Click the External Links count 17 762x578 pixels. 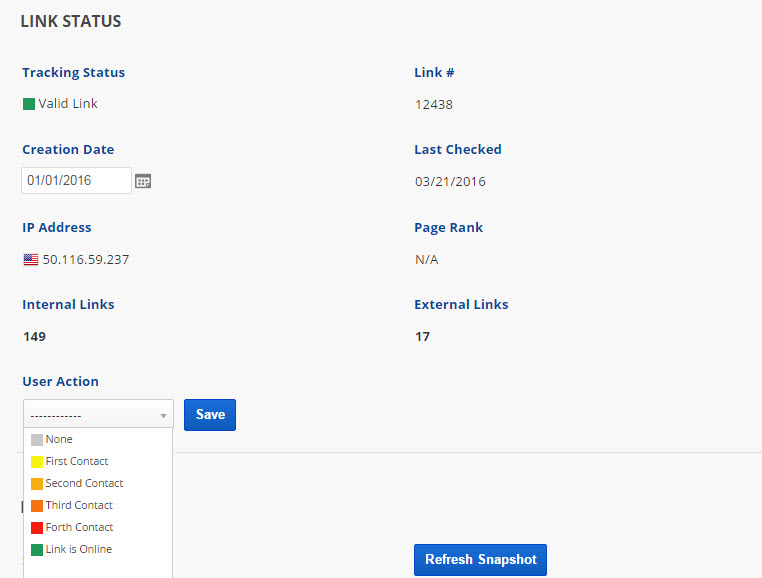coord(422,337)
